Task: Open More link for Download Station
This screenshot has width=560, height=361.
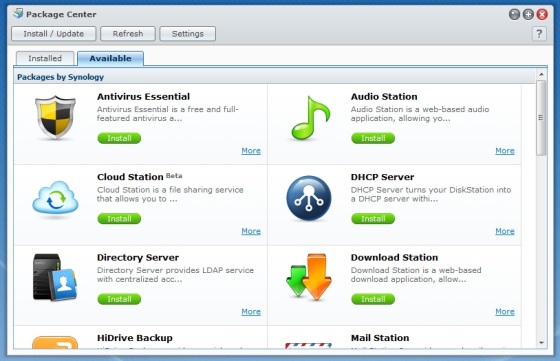Action: [x=505, y=311]
